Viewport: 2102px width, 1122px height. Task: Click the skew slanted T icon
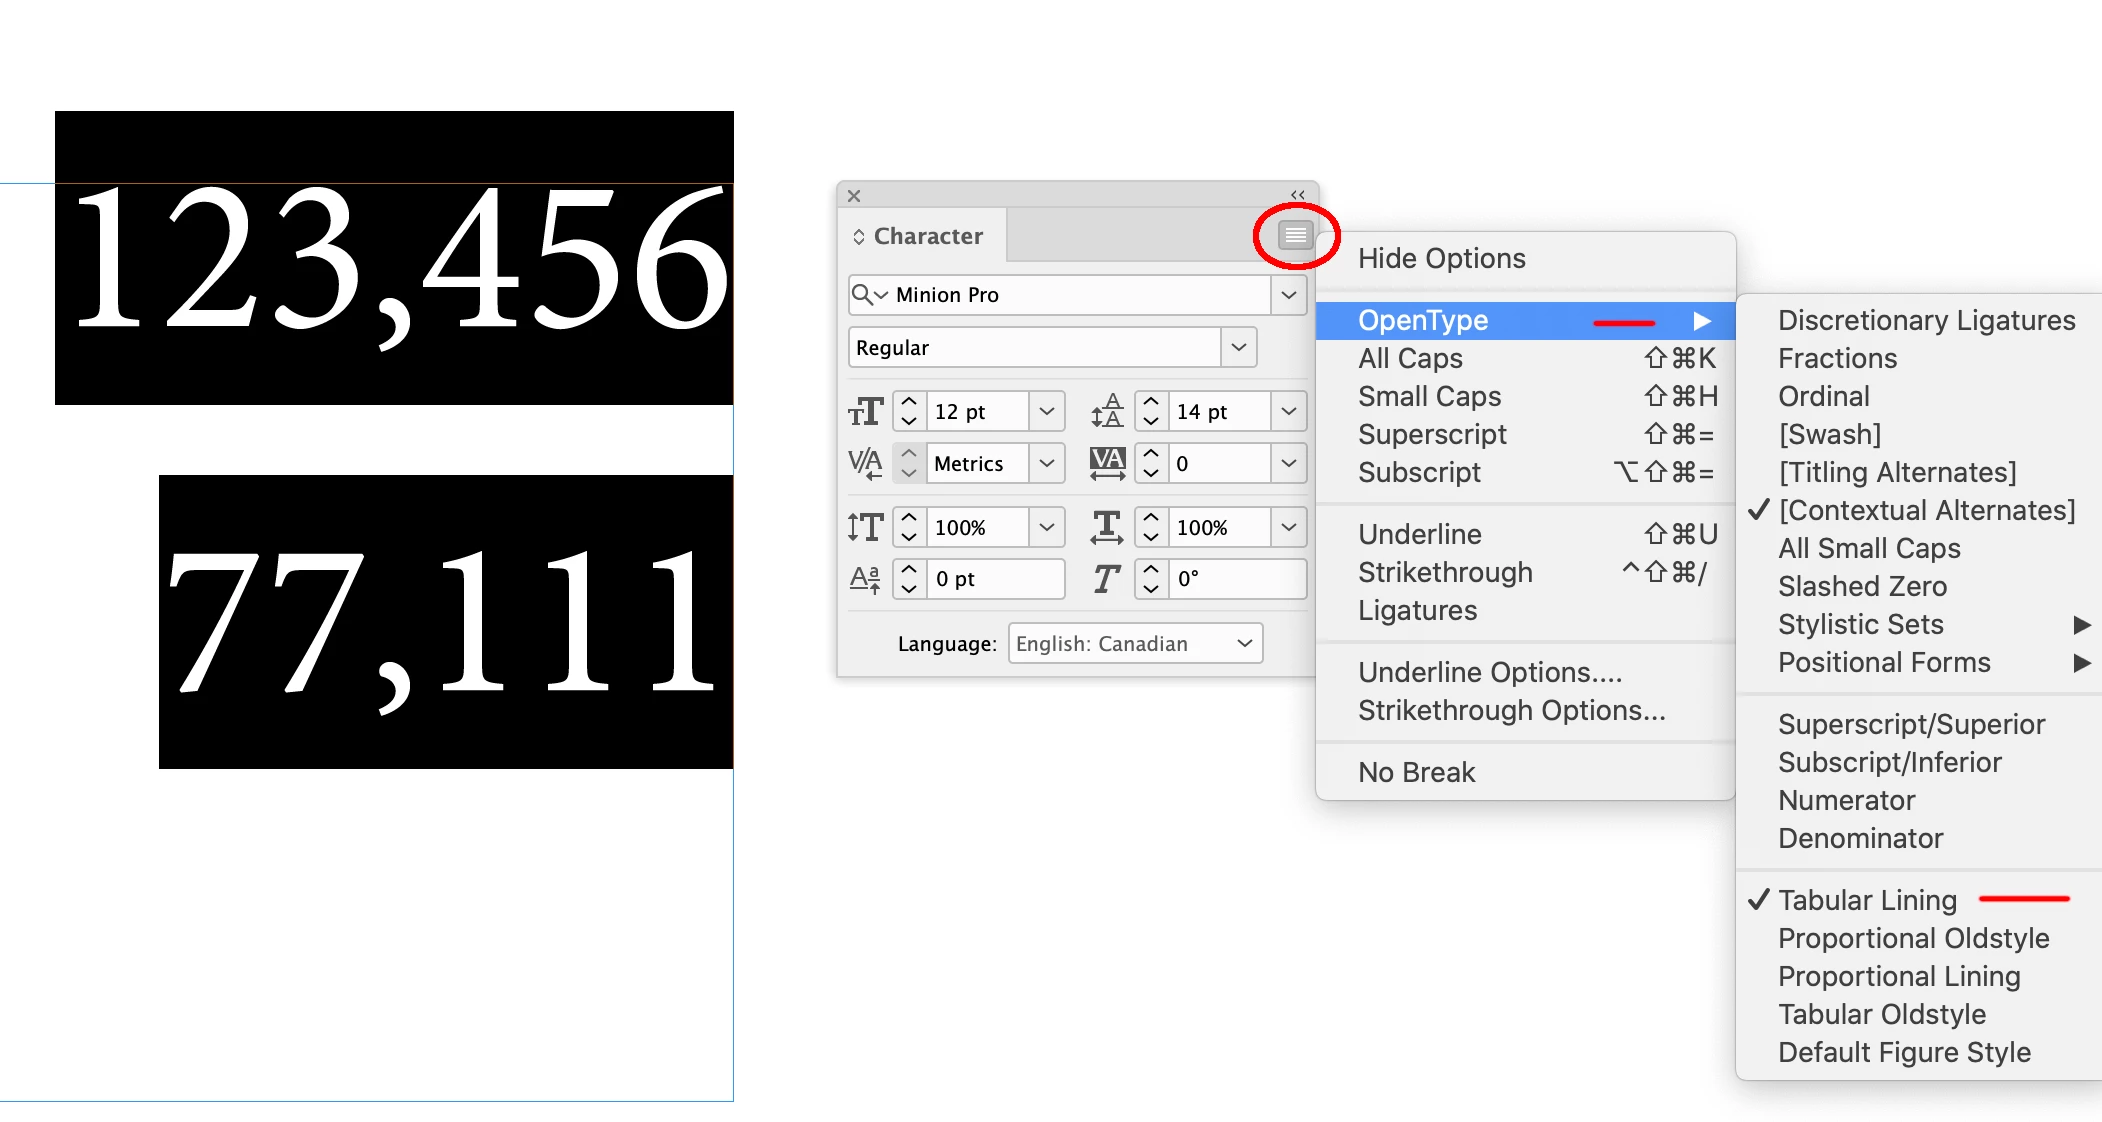pos(1106,579)
